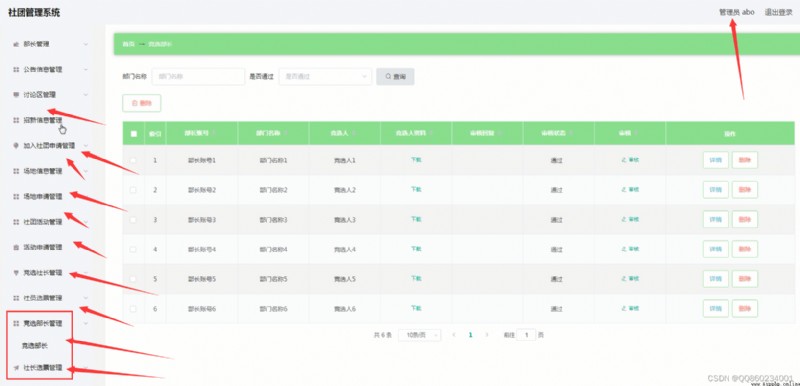Click the grid icon beside 社员选票管理
This screenshot has width=800, height=386.
coord(15,298)
